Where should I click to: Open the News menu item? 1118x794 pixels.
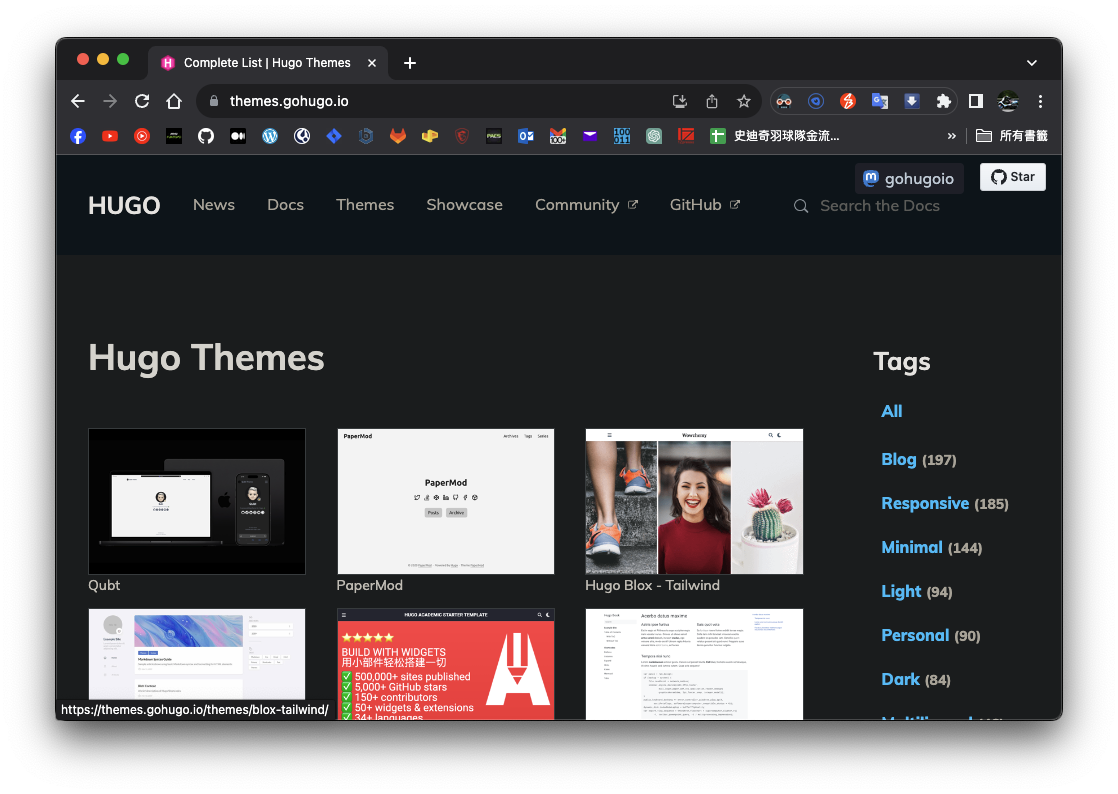(214, 205)
